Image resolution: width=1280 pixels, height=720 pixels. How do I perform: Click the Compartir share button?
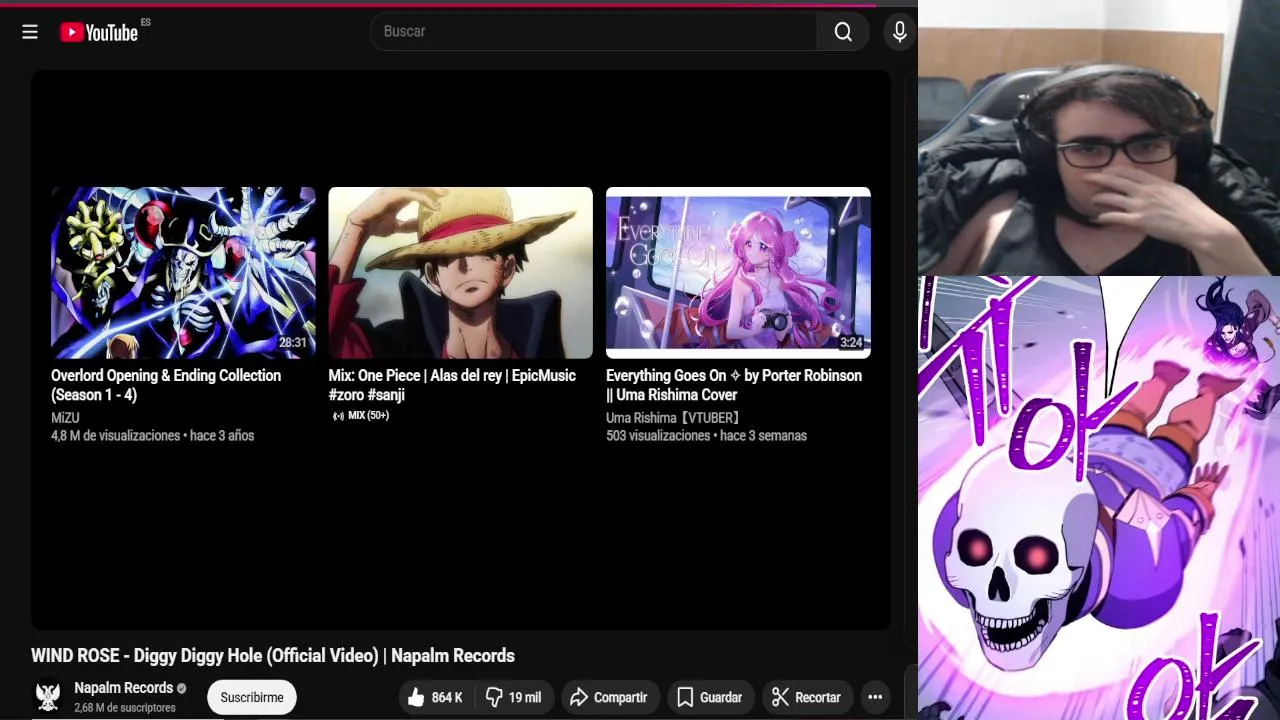click(609, 697)
